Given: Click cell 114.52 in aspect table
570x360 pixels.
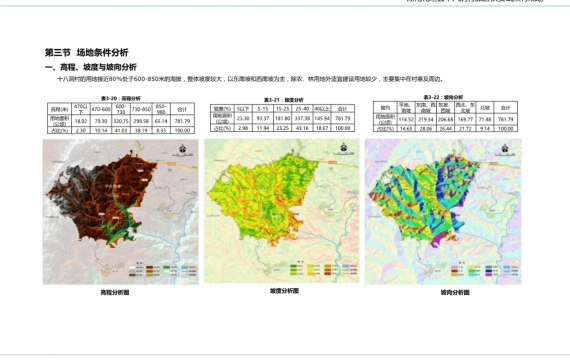Looking at the screenshot, I should click(406, 119).
